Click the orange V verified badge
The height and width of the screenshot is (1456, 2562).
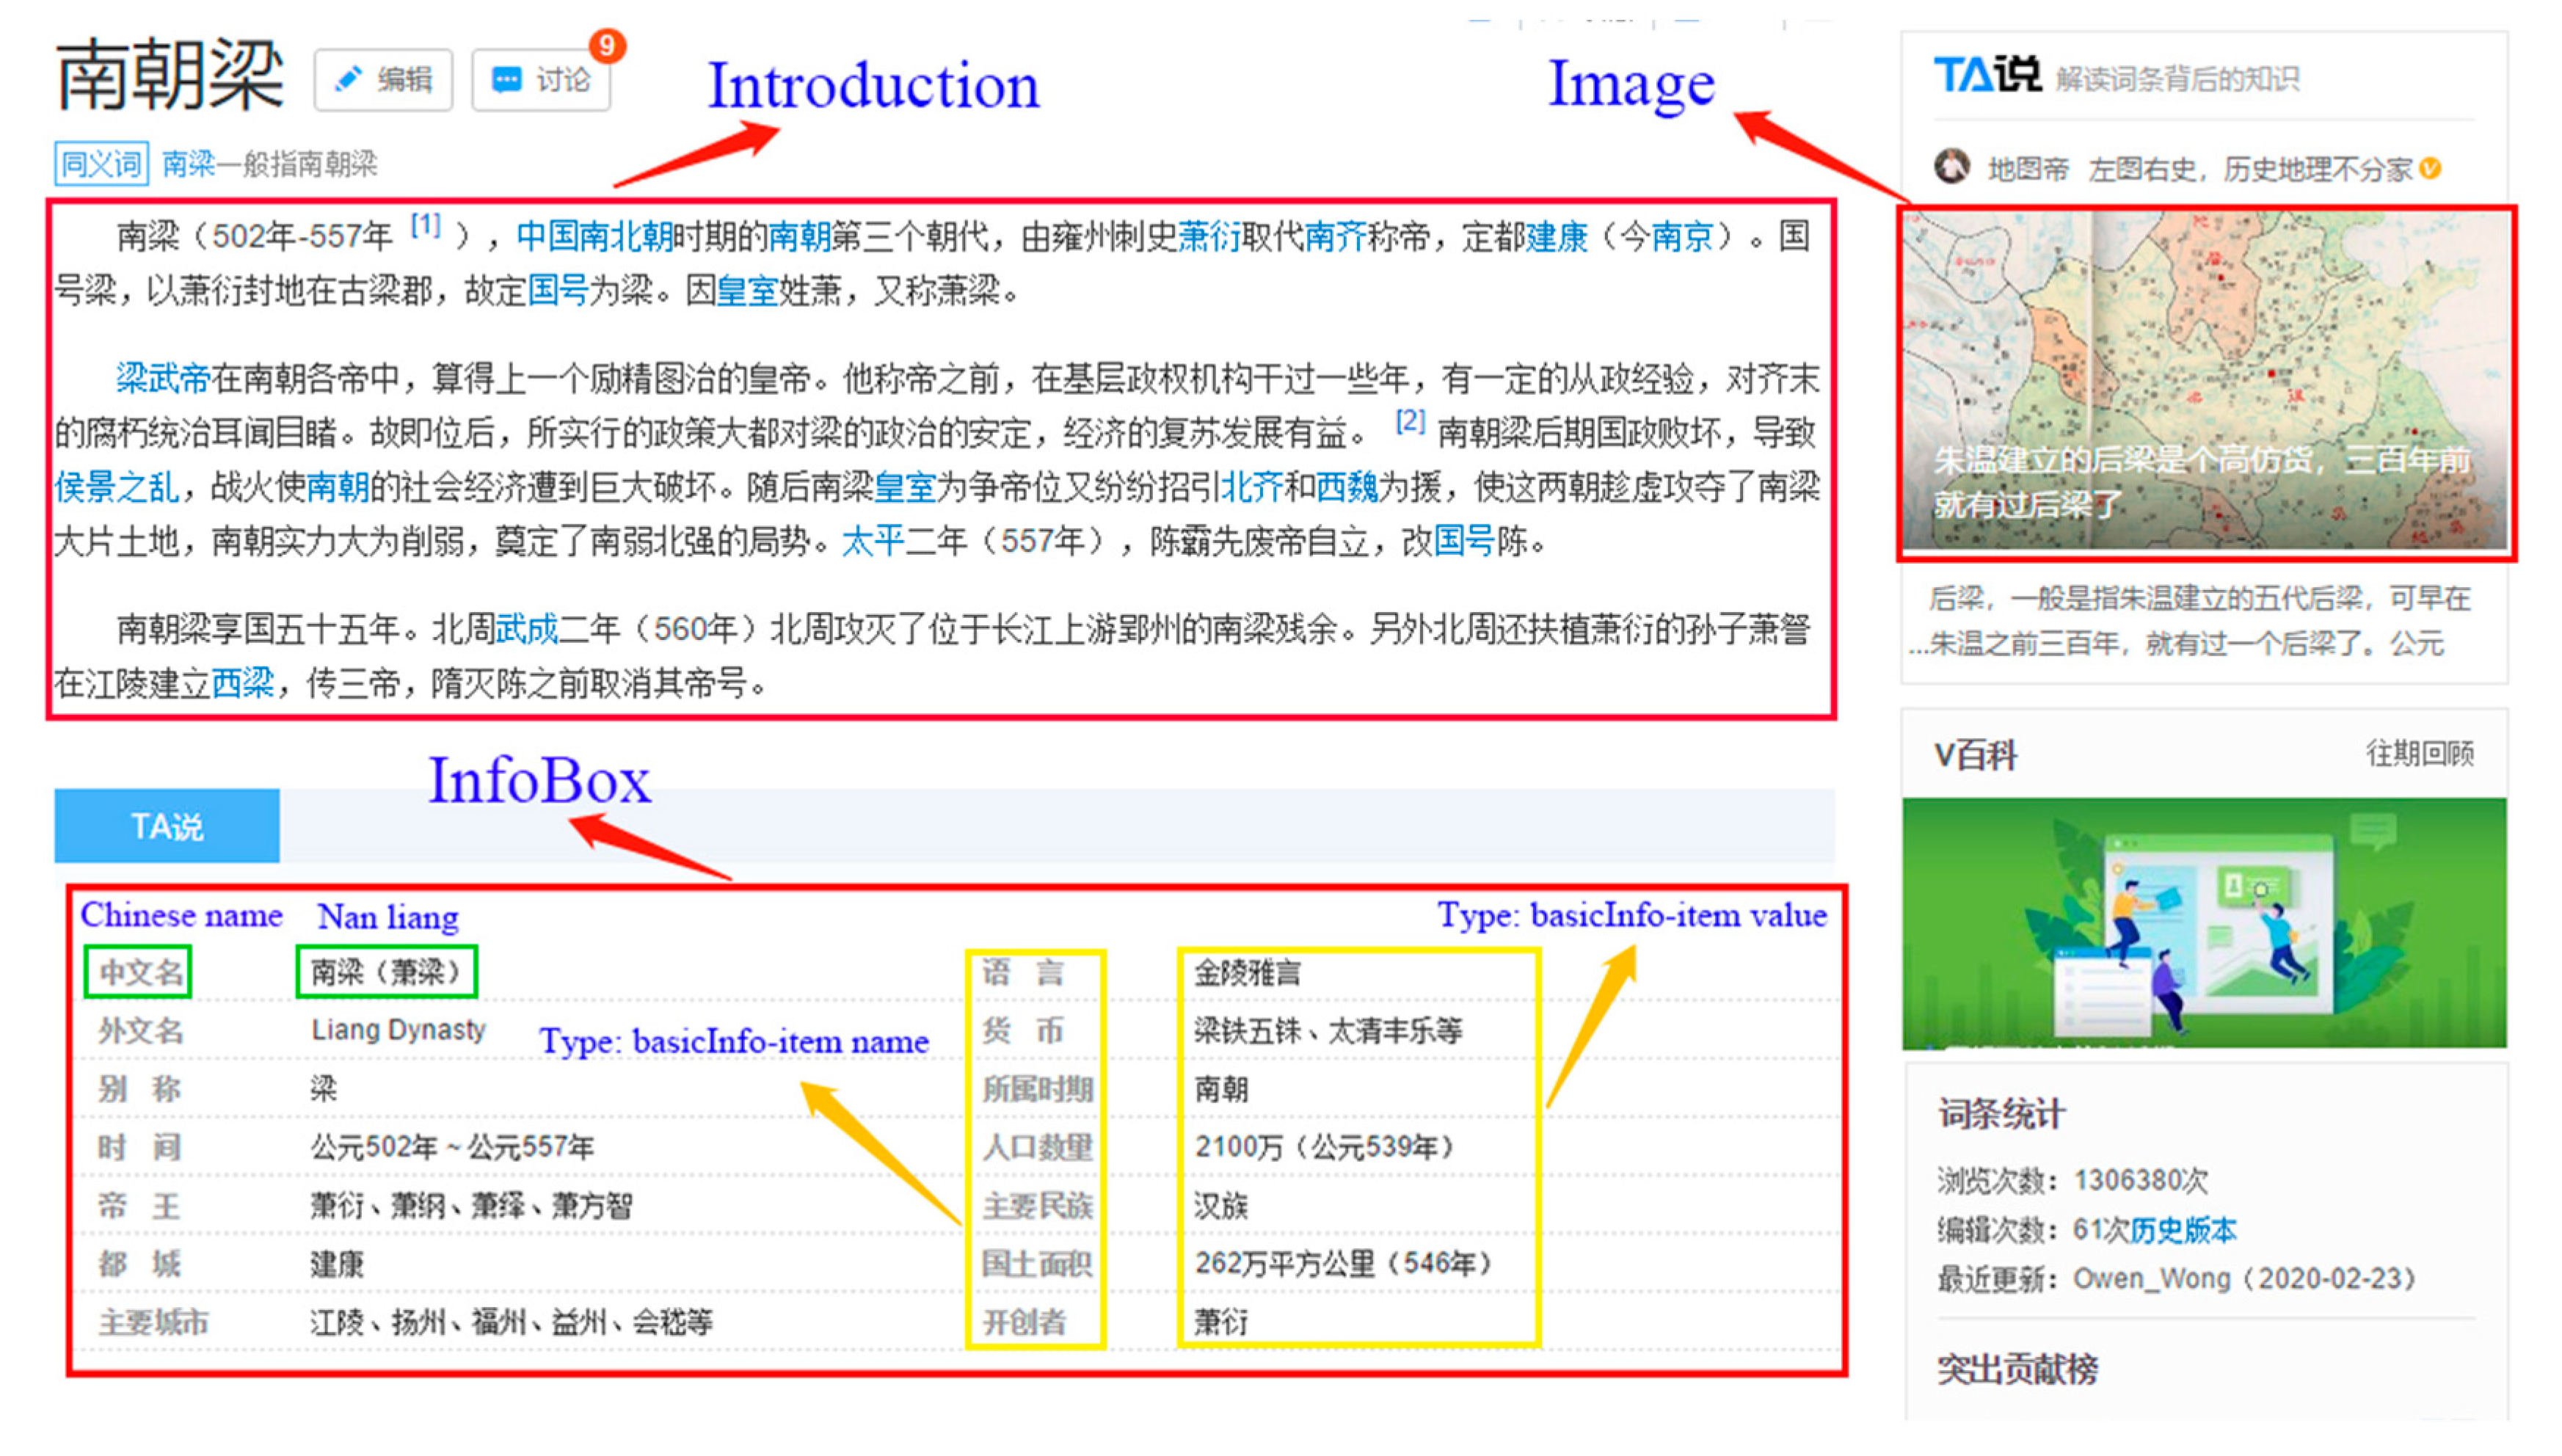tap(2429, 169)
